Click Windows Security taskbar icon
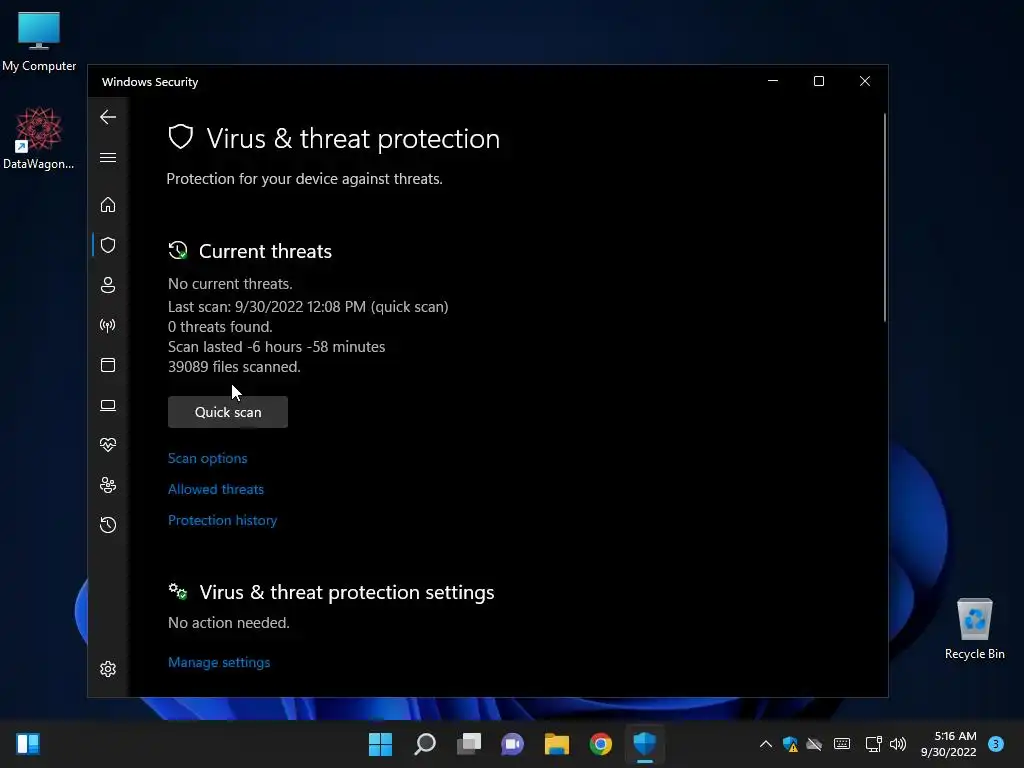1024x768 pixels. point(645,744)
